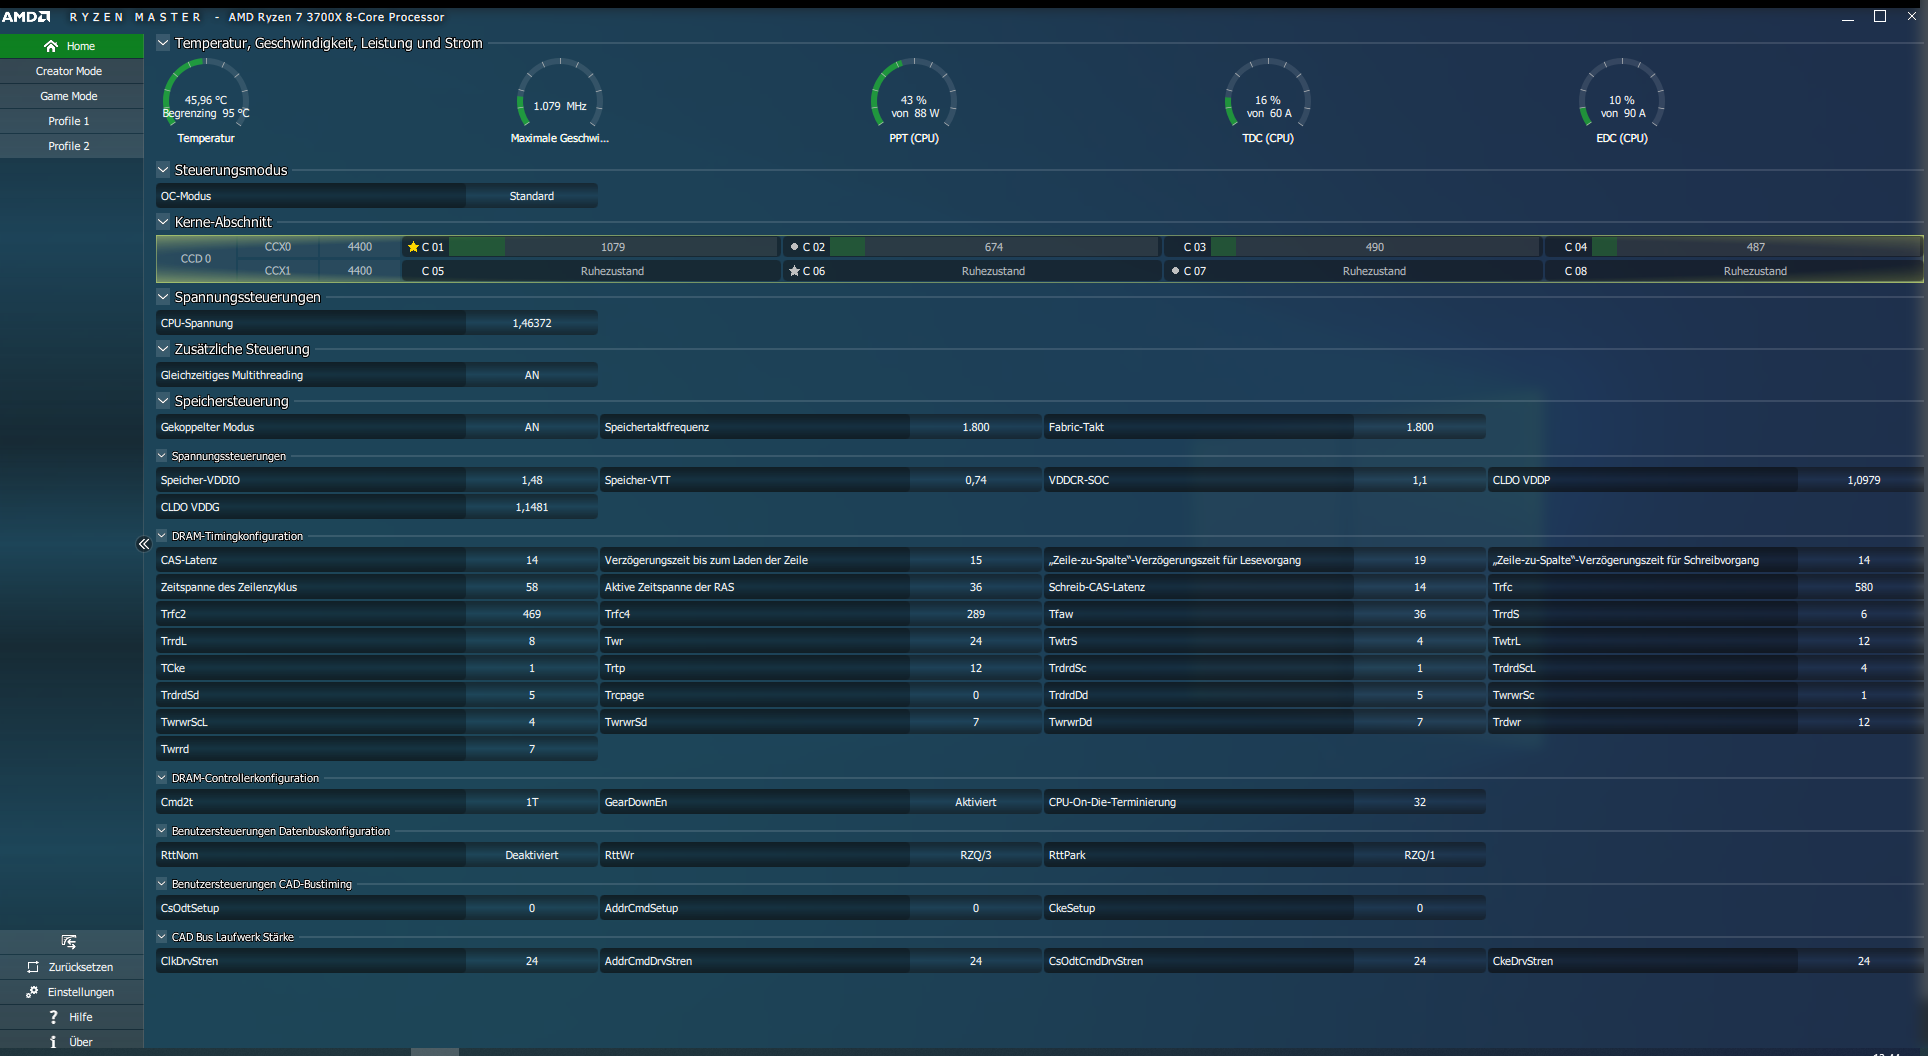
Task: Click the OC-Modus value Standard
Action: pos(532,196)
